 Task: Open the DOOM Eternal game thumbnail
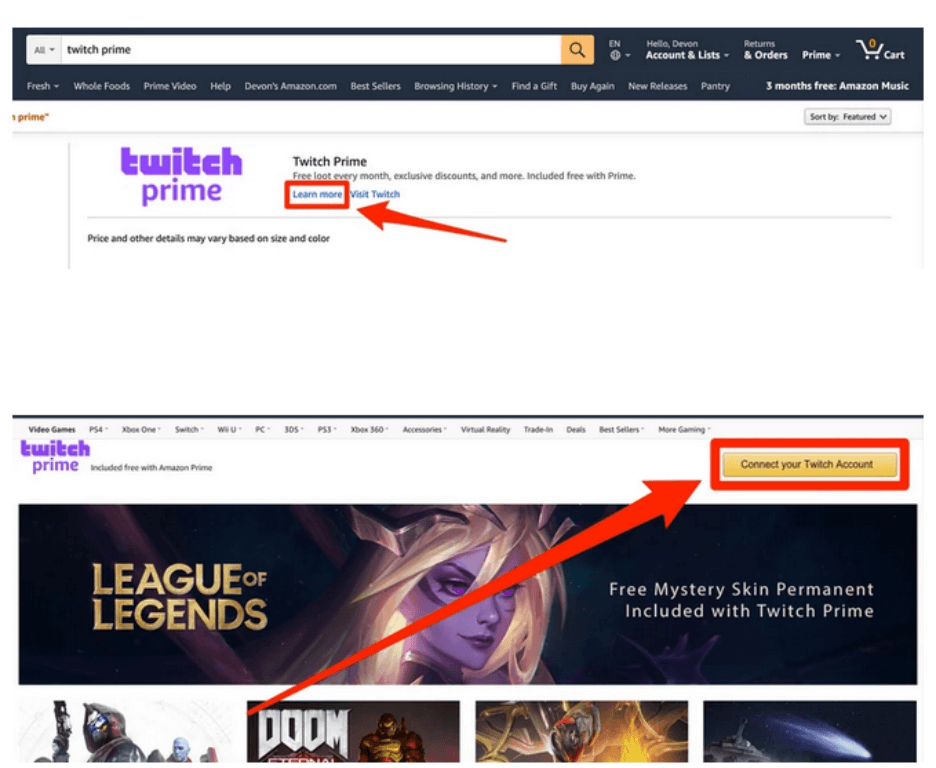pos(353,732)
